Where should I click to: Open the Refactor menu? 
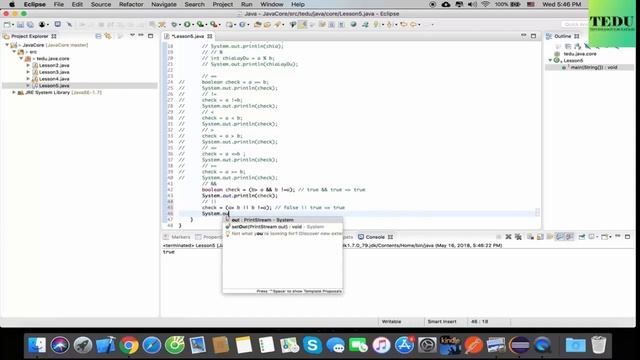click(131, 4)
